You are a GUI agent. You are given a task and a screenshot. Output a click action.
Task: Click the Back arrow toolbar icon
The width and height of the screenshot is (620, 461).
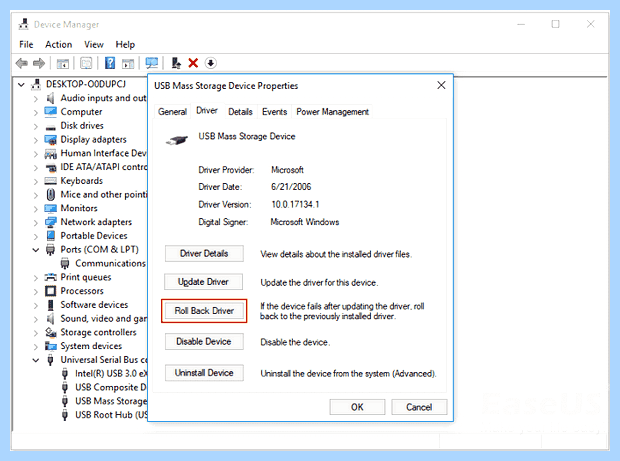(x=21, y=63)
